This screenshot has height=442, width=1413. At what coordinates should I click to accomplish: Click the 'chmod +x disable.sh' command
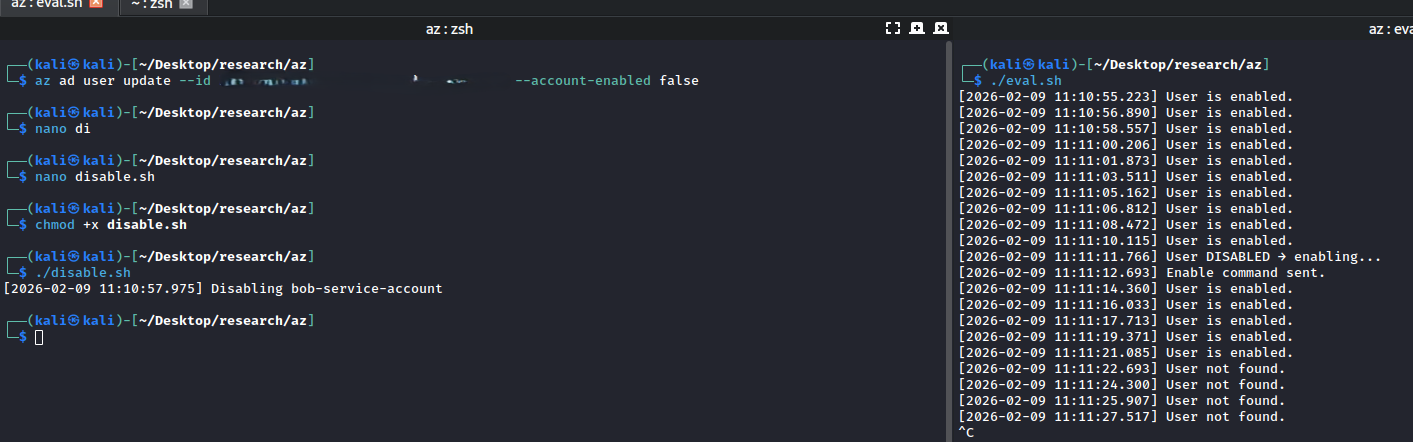pyautogui.click(x=110, y=224)
